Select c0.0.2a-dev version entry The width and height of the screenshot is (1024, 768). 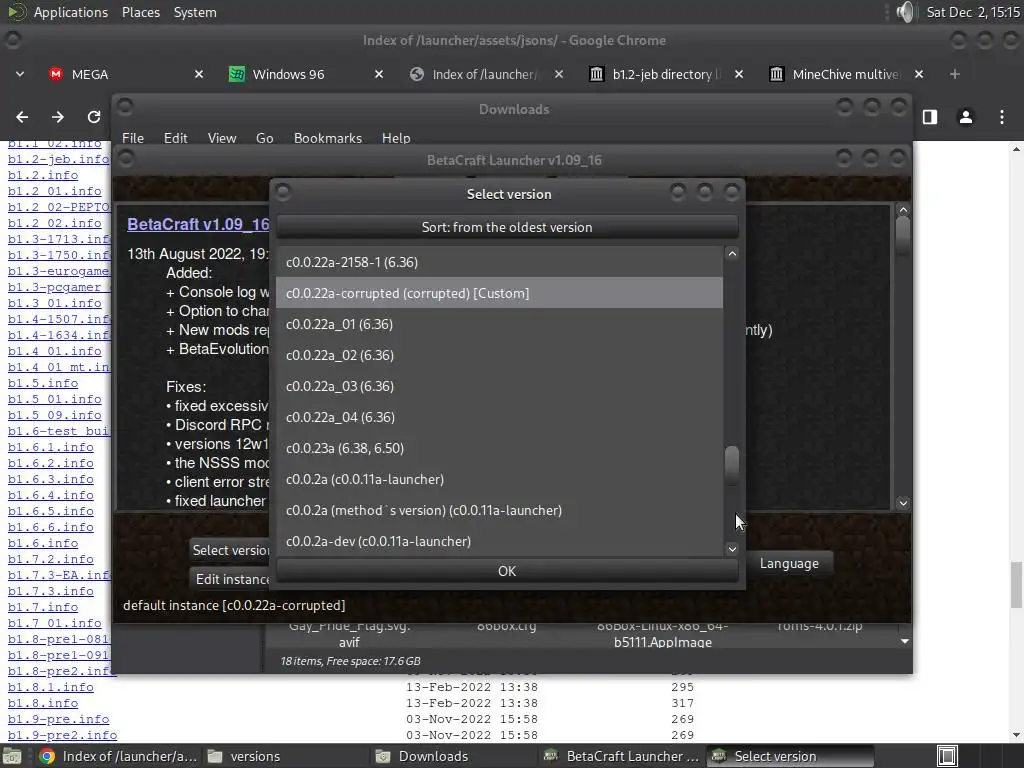pyautogui.click(x=500, y=541)
